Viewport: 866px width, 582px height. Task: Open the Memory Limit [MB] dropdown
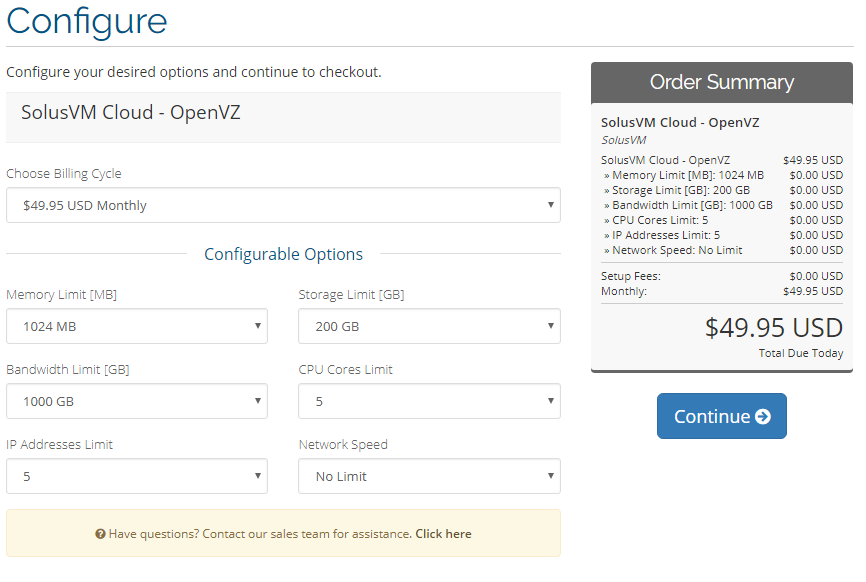tap(137, 326)
